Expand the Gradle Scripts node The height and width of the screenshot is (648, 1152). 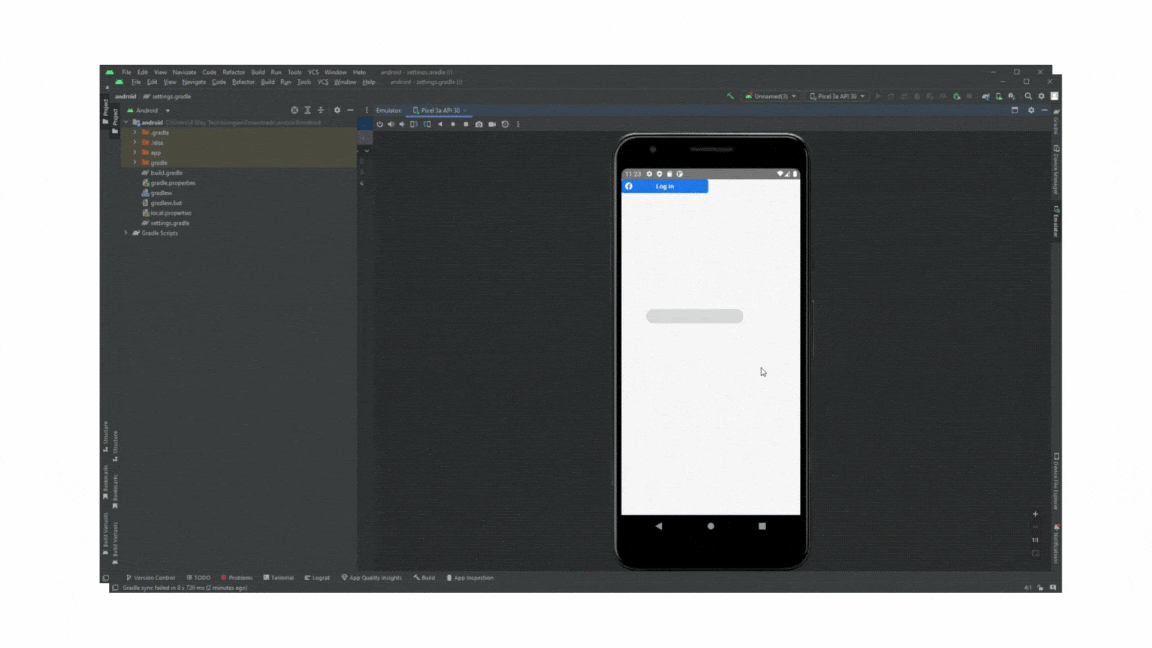click(126, 233)
